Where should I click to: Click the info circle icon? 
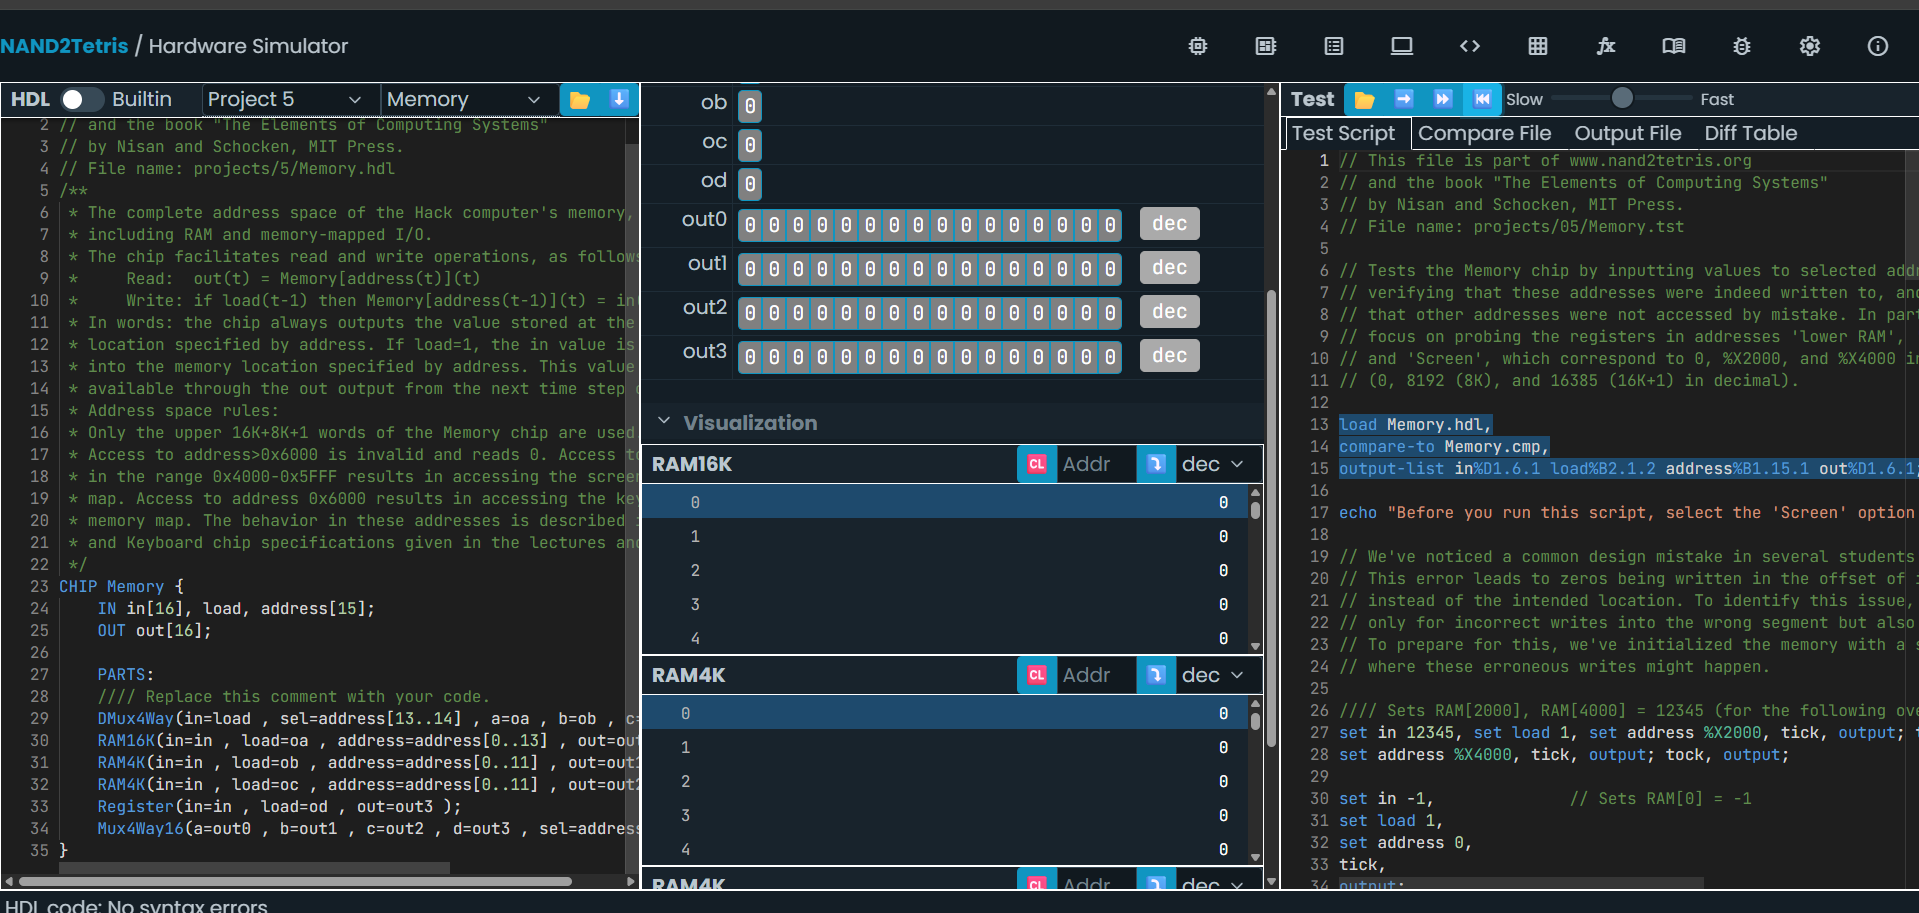[1877, 46]
